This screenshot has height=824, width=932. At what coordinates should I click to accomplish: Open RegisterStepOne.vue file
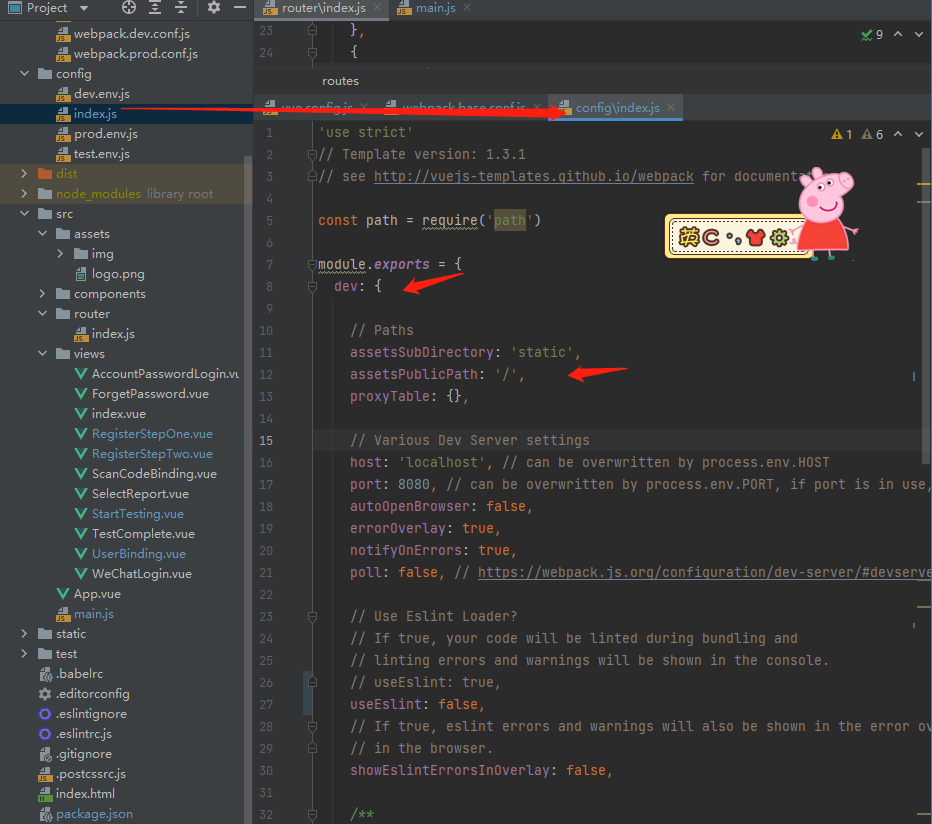(x=152, y=434)
